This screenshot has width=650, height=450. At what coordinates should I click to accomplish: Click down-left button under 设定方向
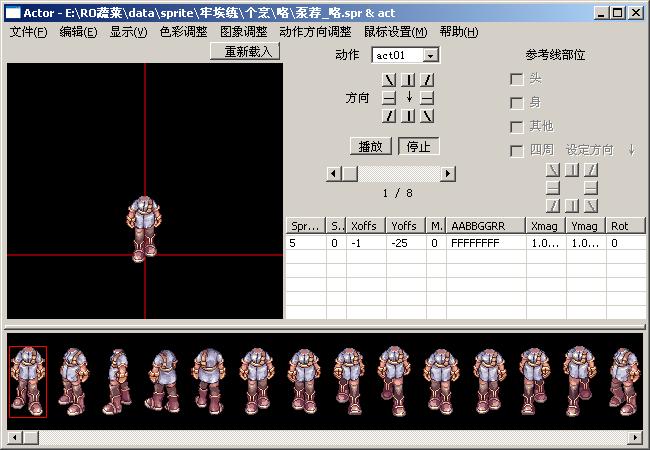coord(553,206)
